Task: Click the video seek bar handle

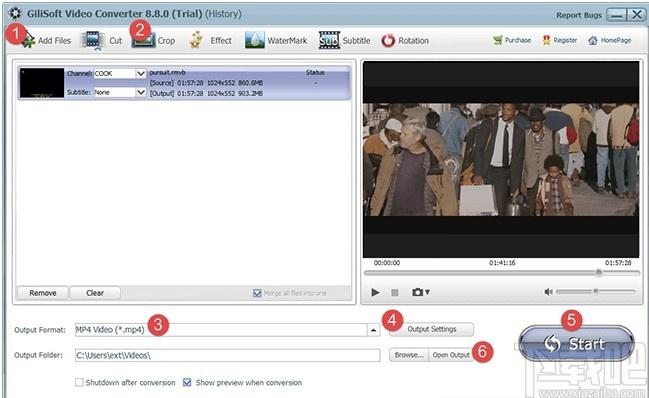Action: pos(599,272)
